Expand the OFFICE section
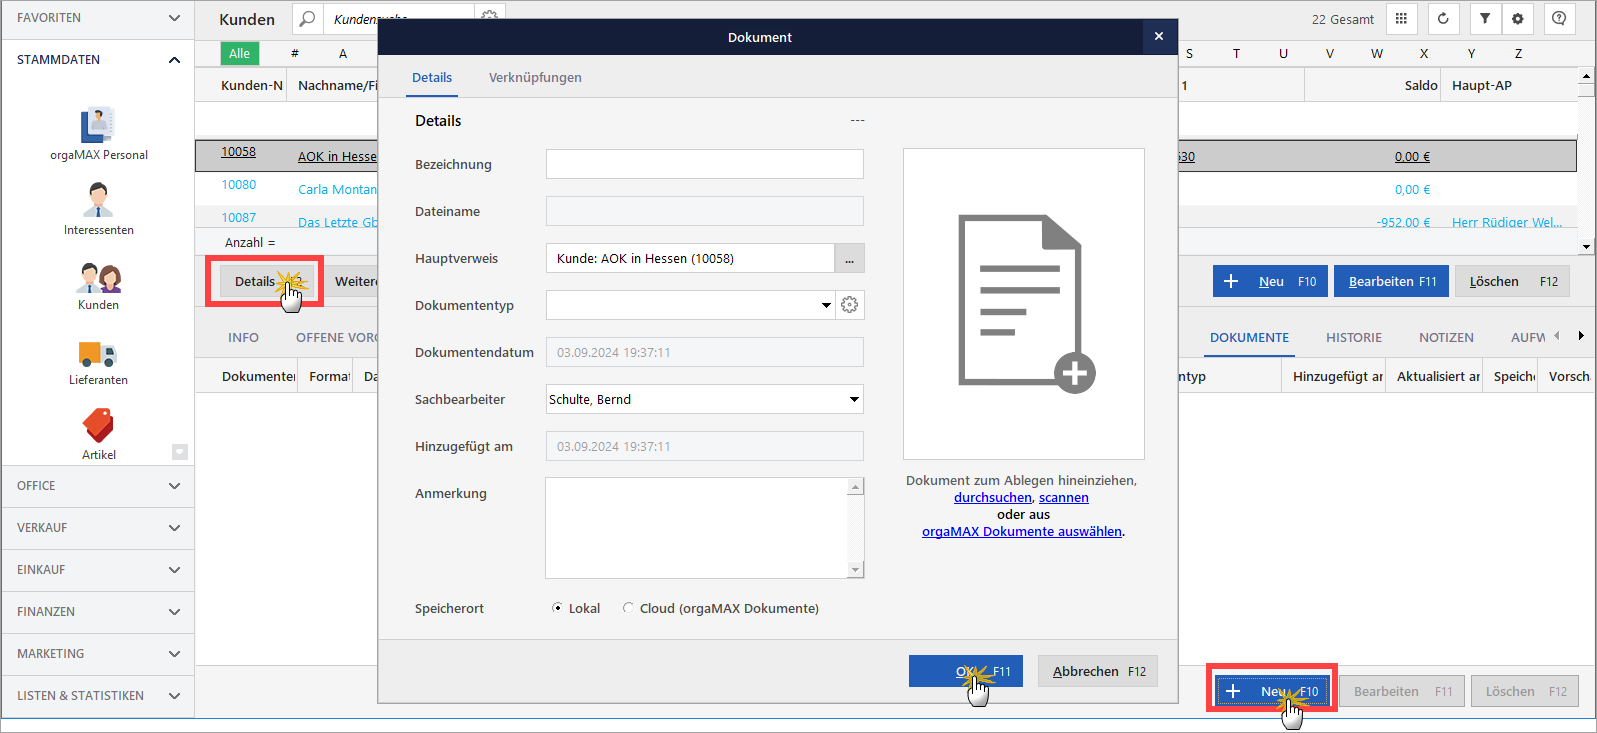Viewport: 1597px width, 733px height. 97,486
